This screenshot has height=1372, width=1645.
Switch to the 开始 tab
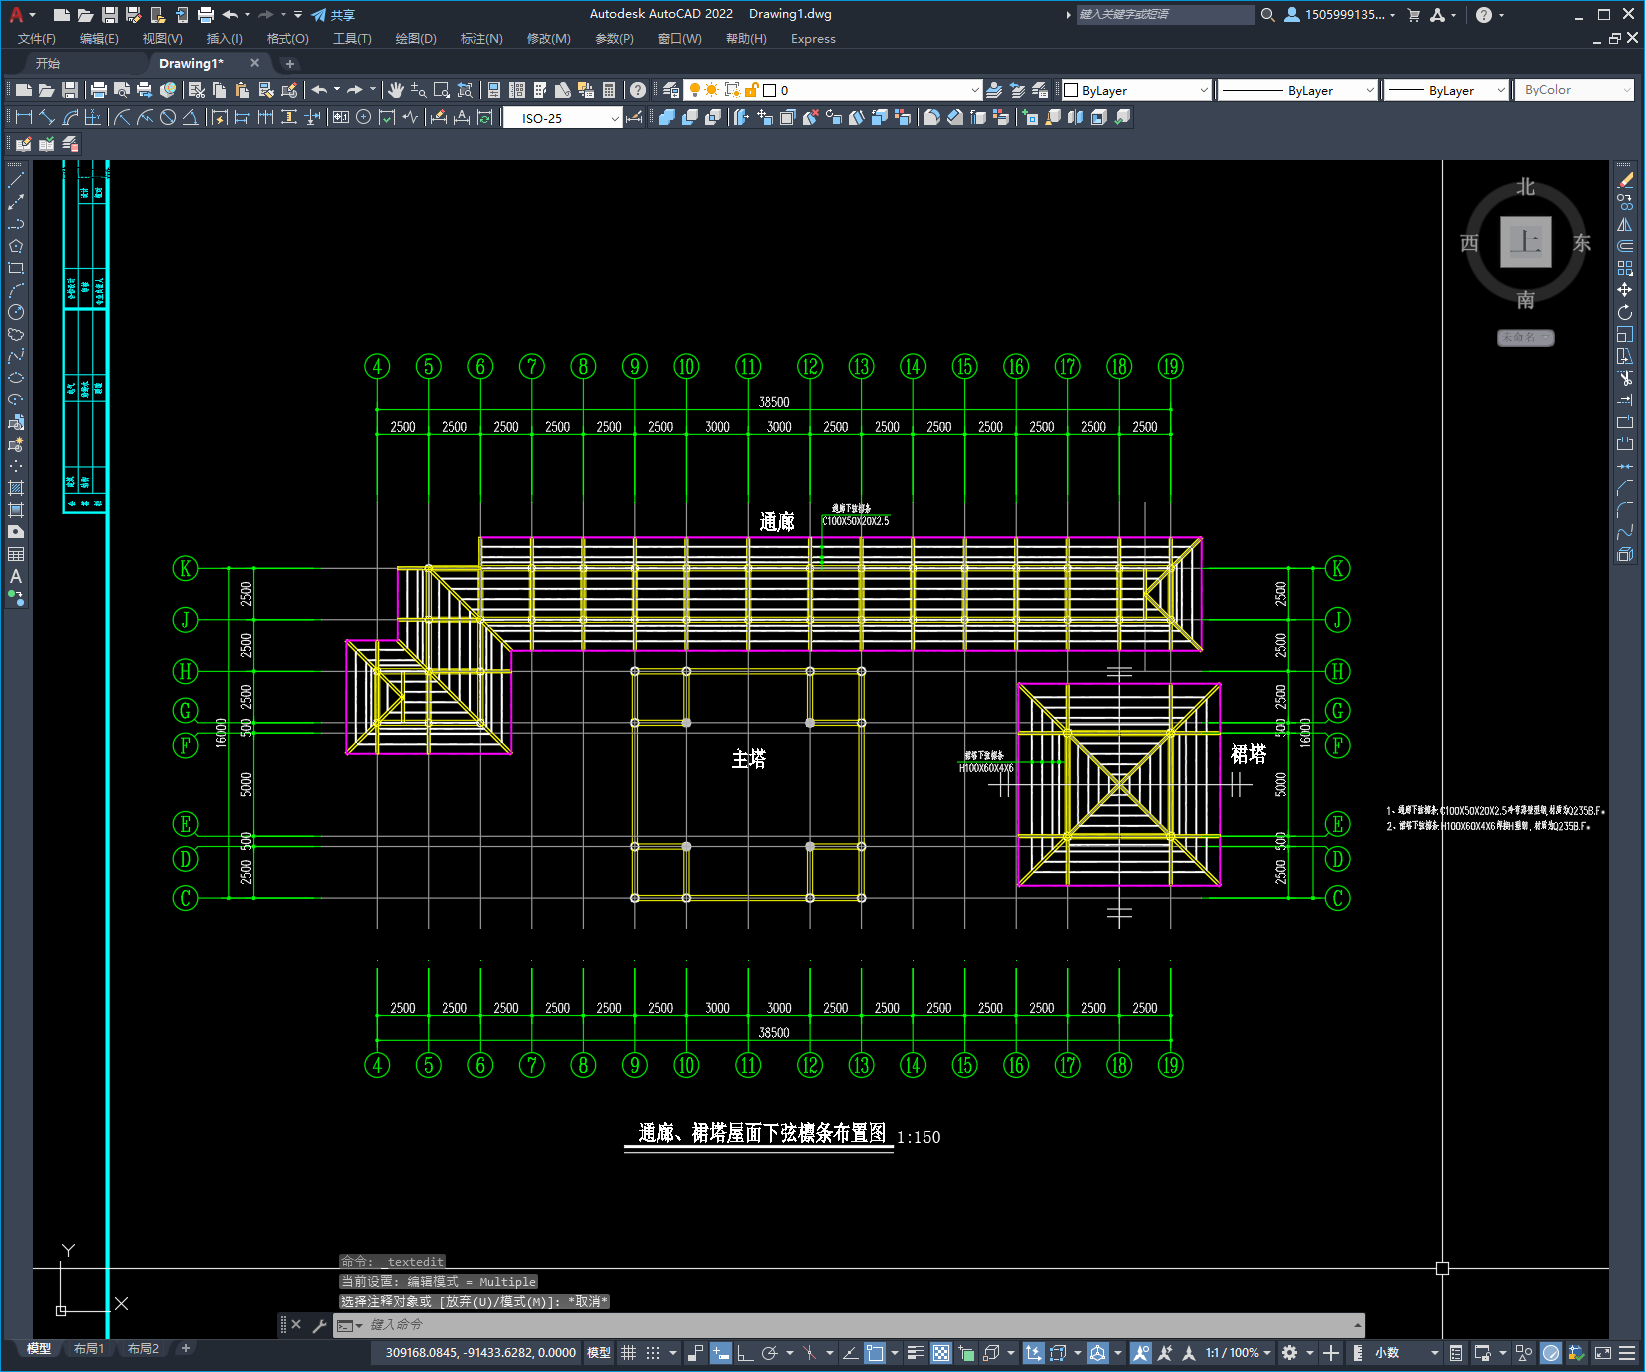[x=48, y=63]
